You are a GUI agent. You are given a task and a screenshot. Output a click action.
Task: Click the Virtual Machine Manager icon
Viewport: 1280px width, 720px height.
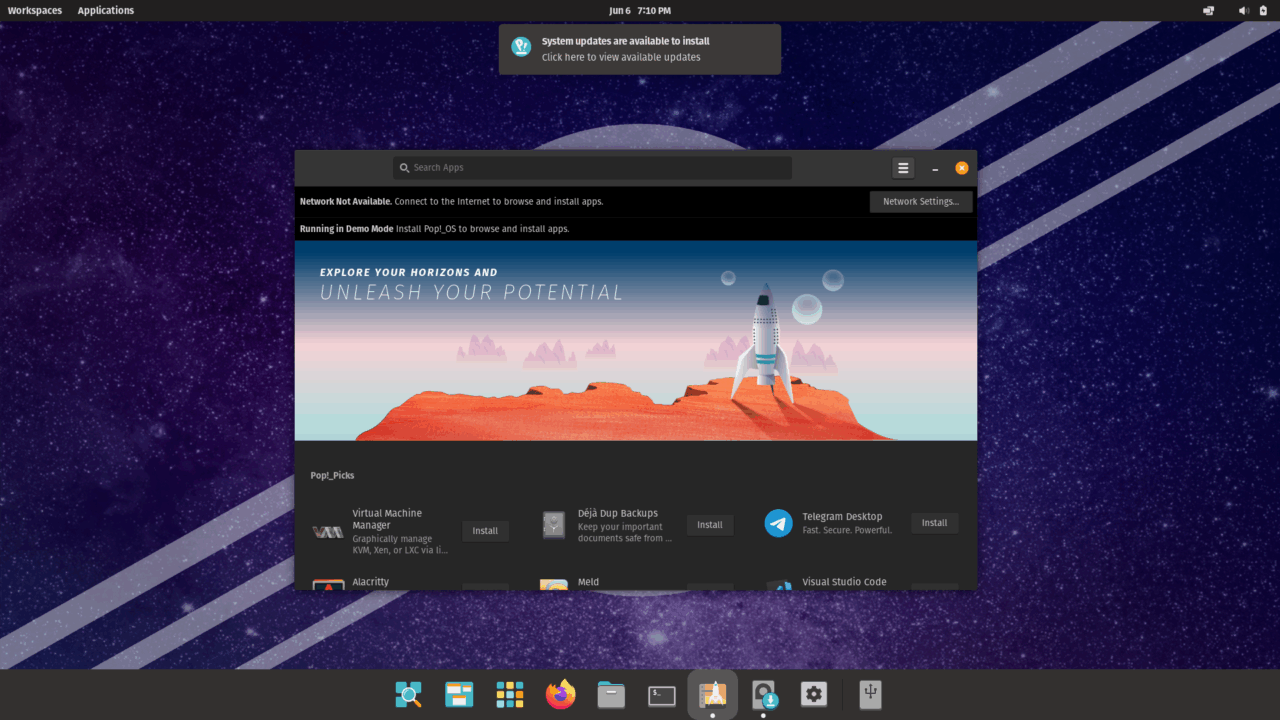[x=328, y=532]
